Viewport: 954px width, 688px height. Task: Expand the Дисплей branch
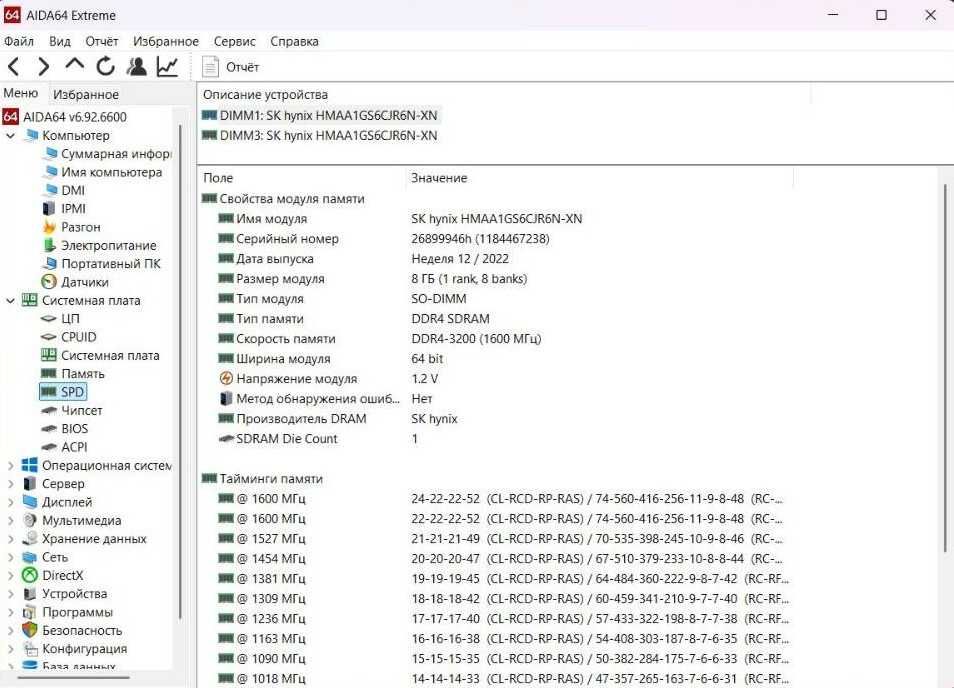pos(10,502)
